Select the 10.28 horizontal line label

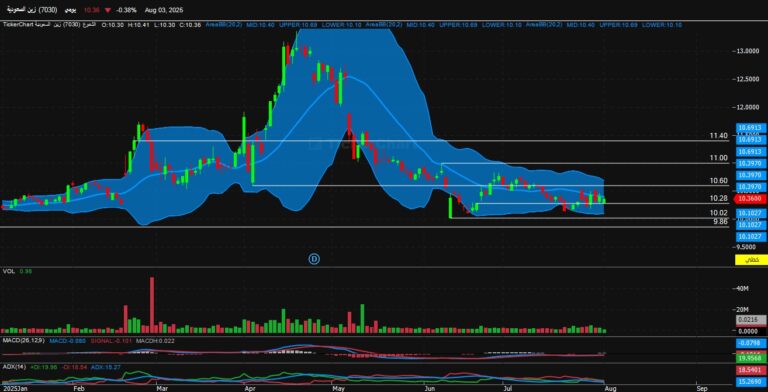point(719,198)
